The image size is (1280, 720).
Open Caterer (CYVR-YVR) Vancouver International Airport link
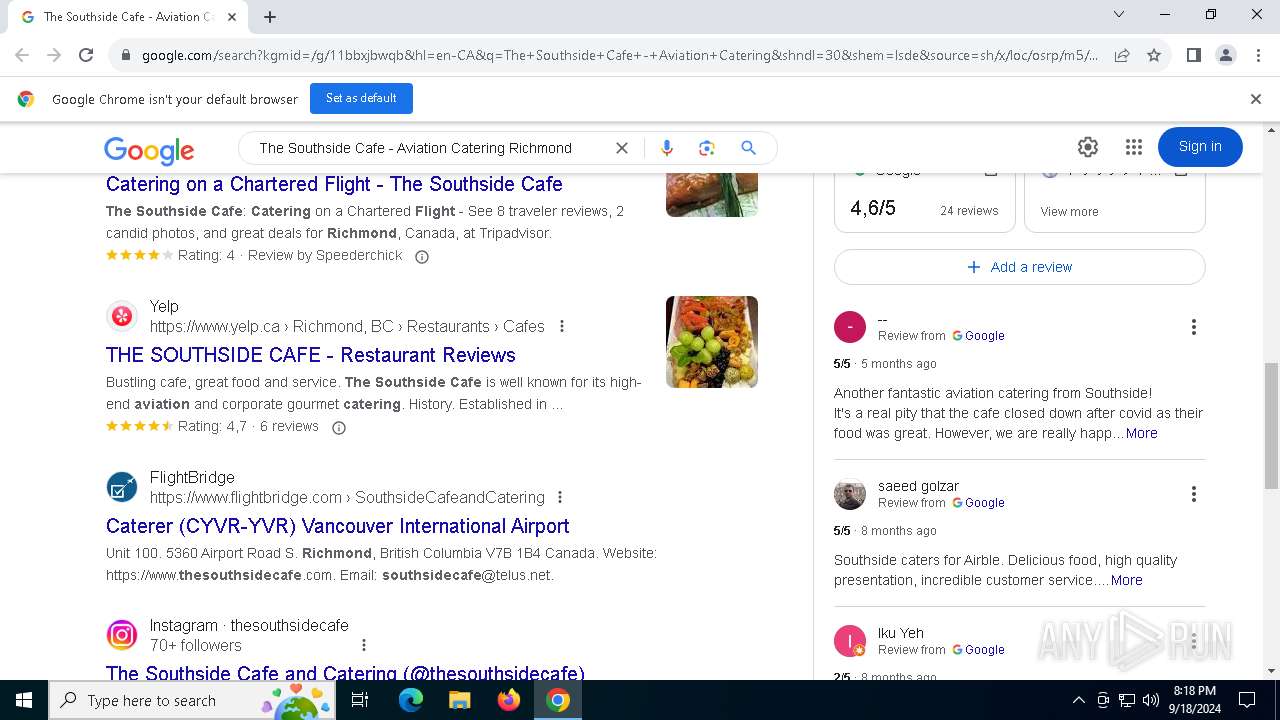[x=338, y=526]
